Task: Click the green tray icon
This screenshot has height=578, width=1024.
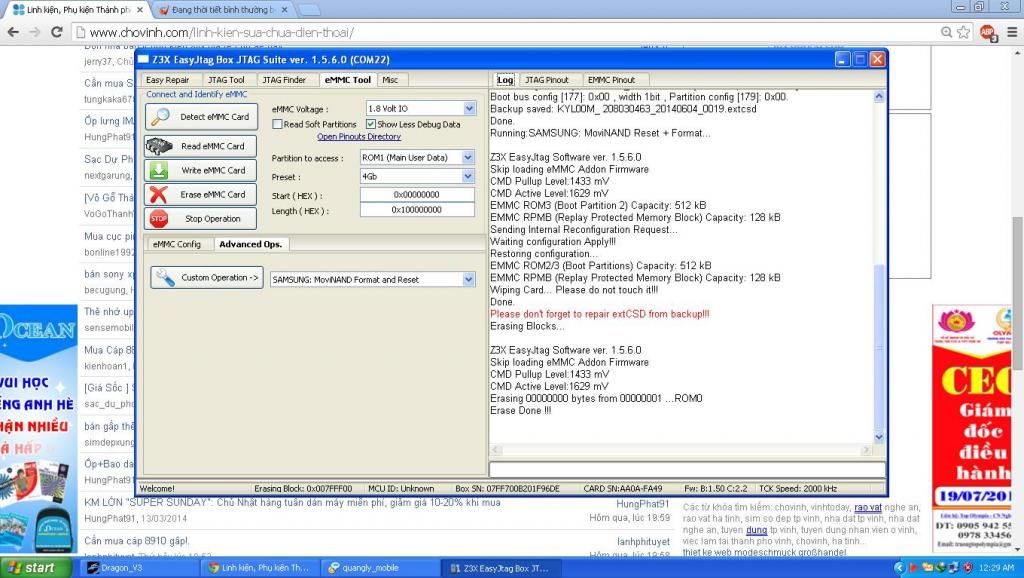Action: (x=941, y=568)
